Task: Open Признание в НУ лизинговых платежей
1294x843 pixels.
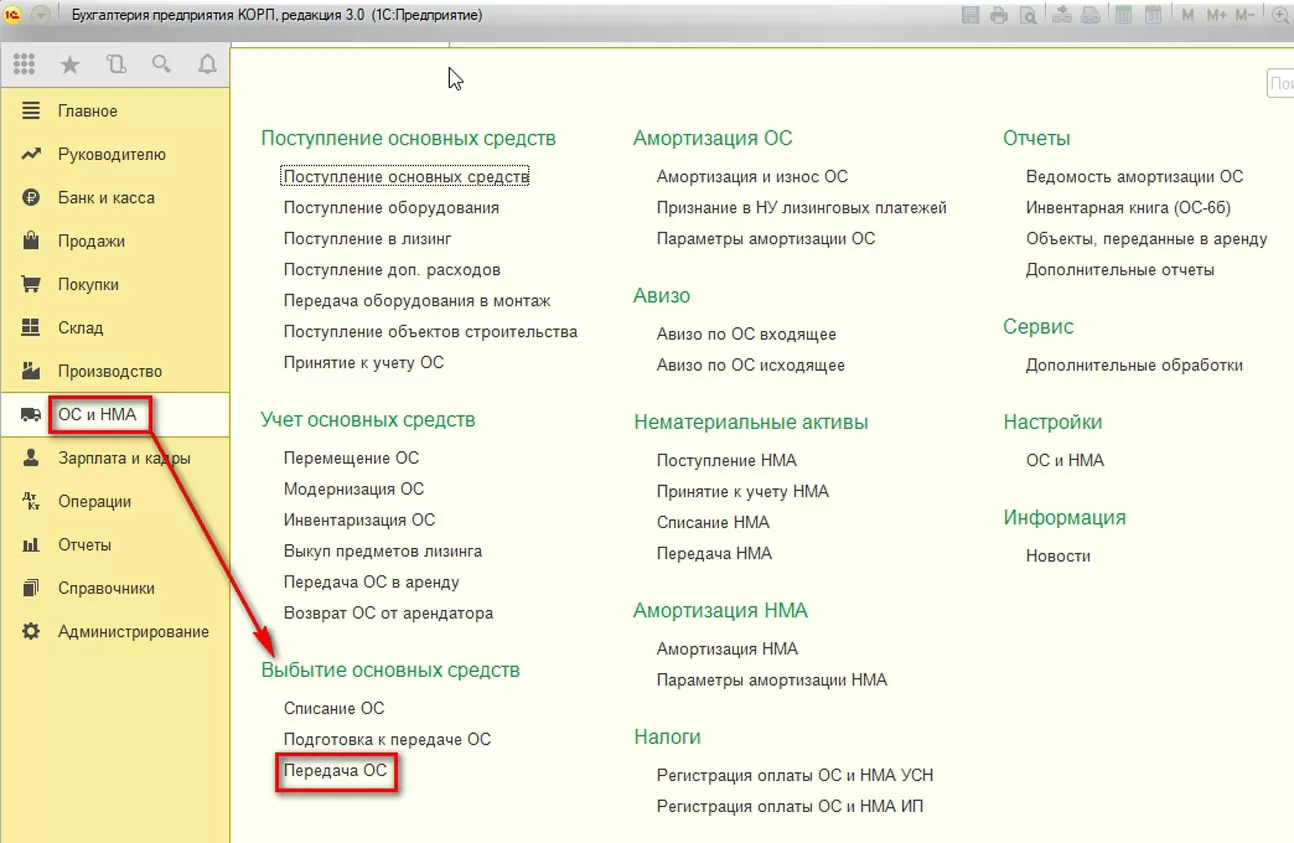Action: pos(801,208)
